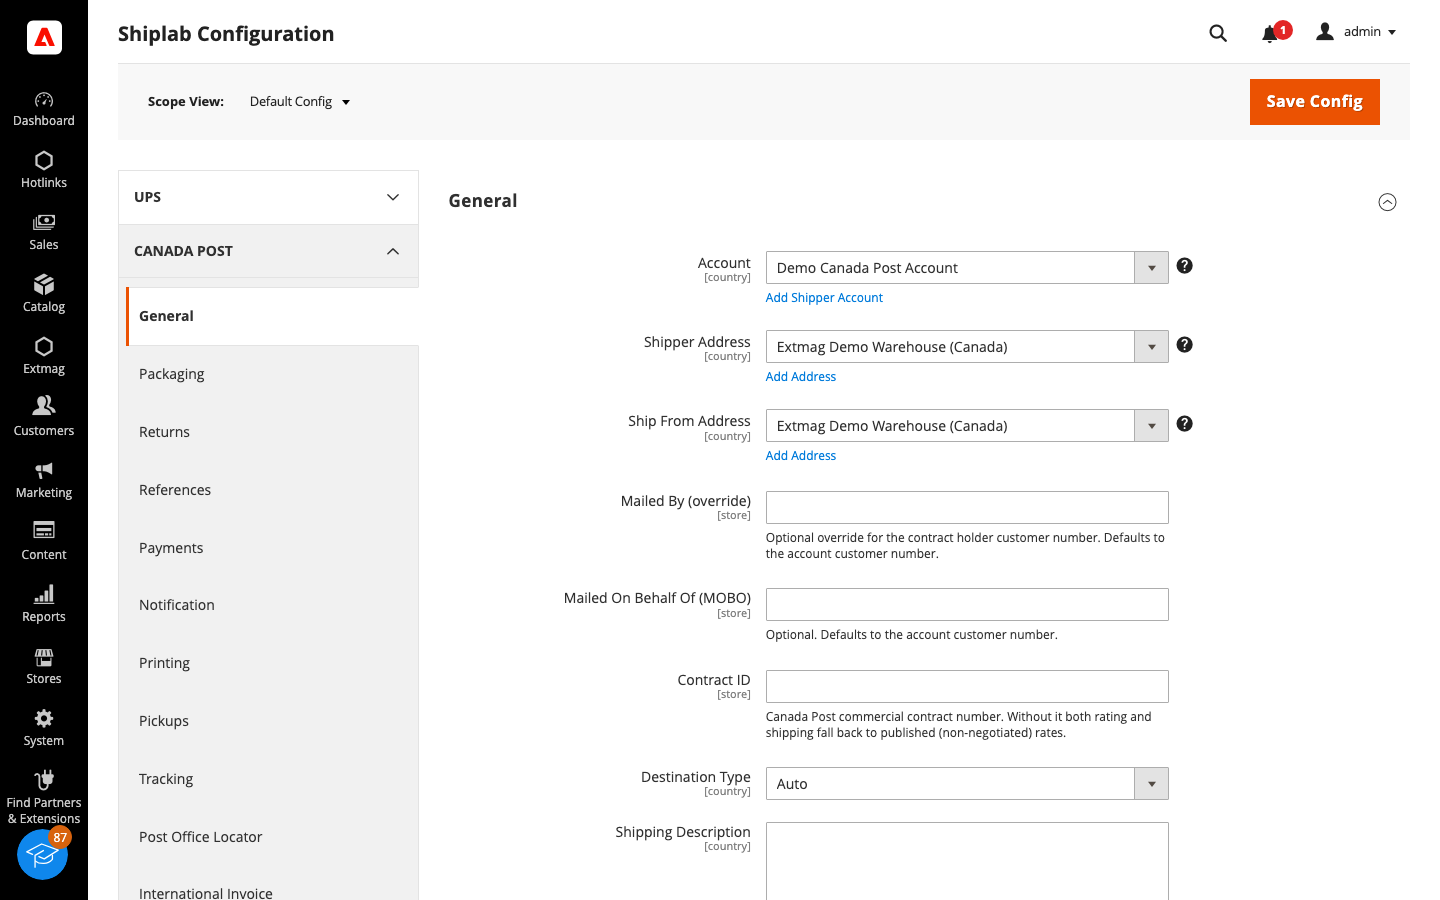Click the search magnifier icon

click(x=1218, y=33)
